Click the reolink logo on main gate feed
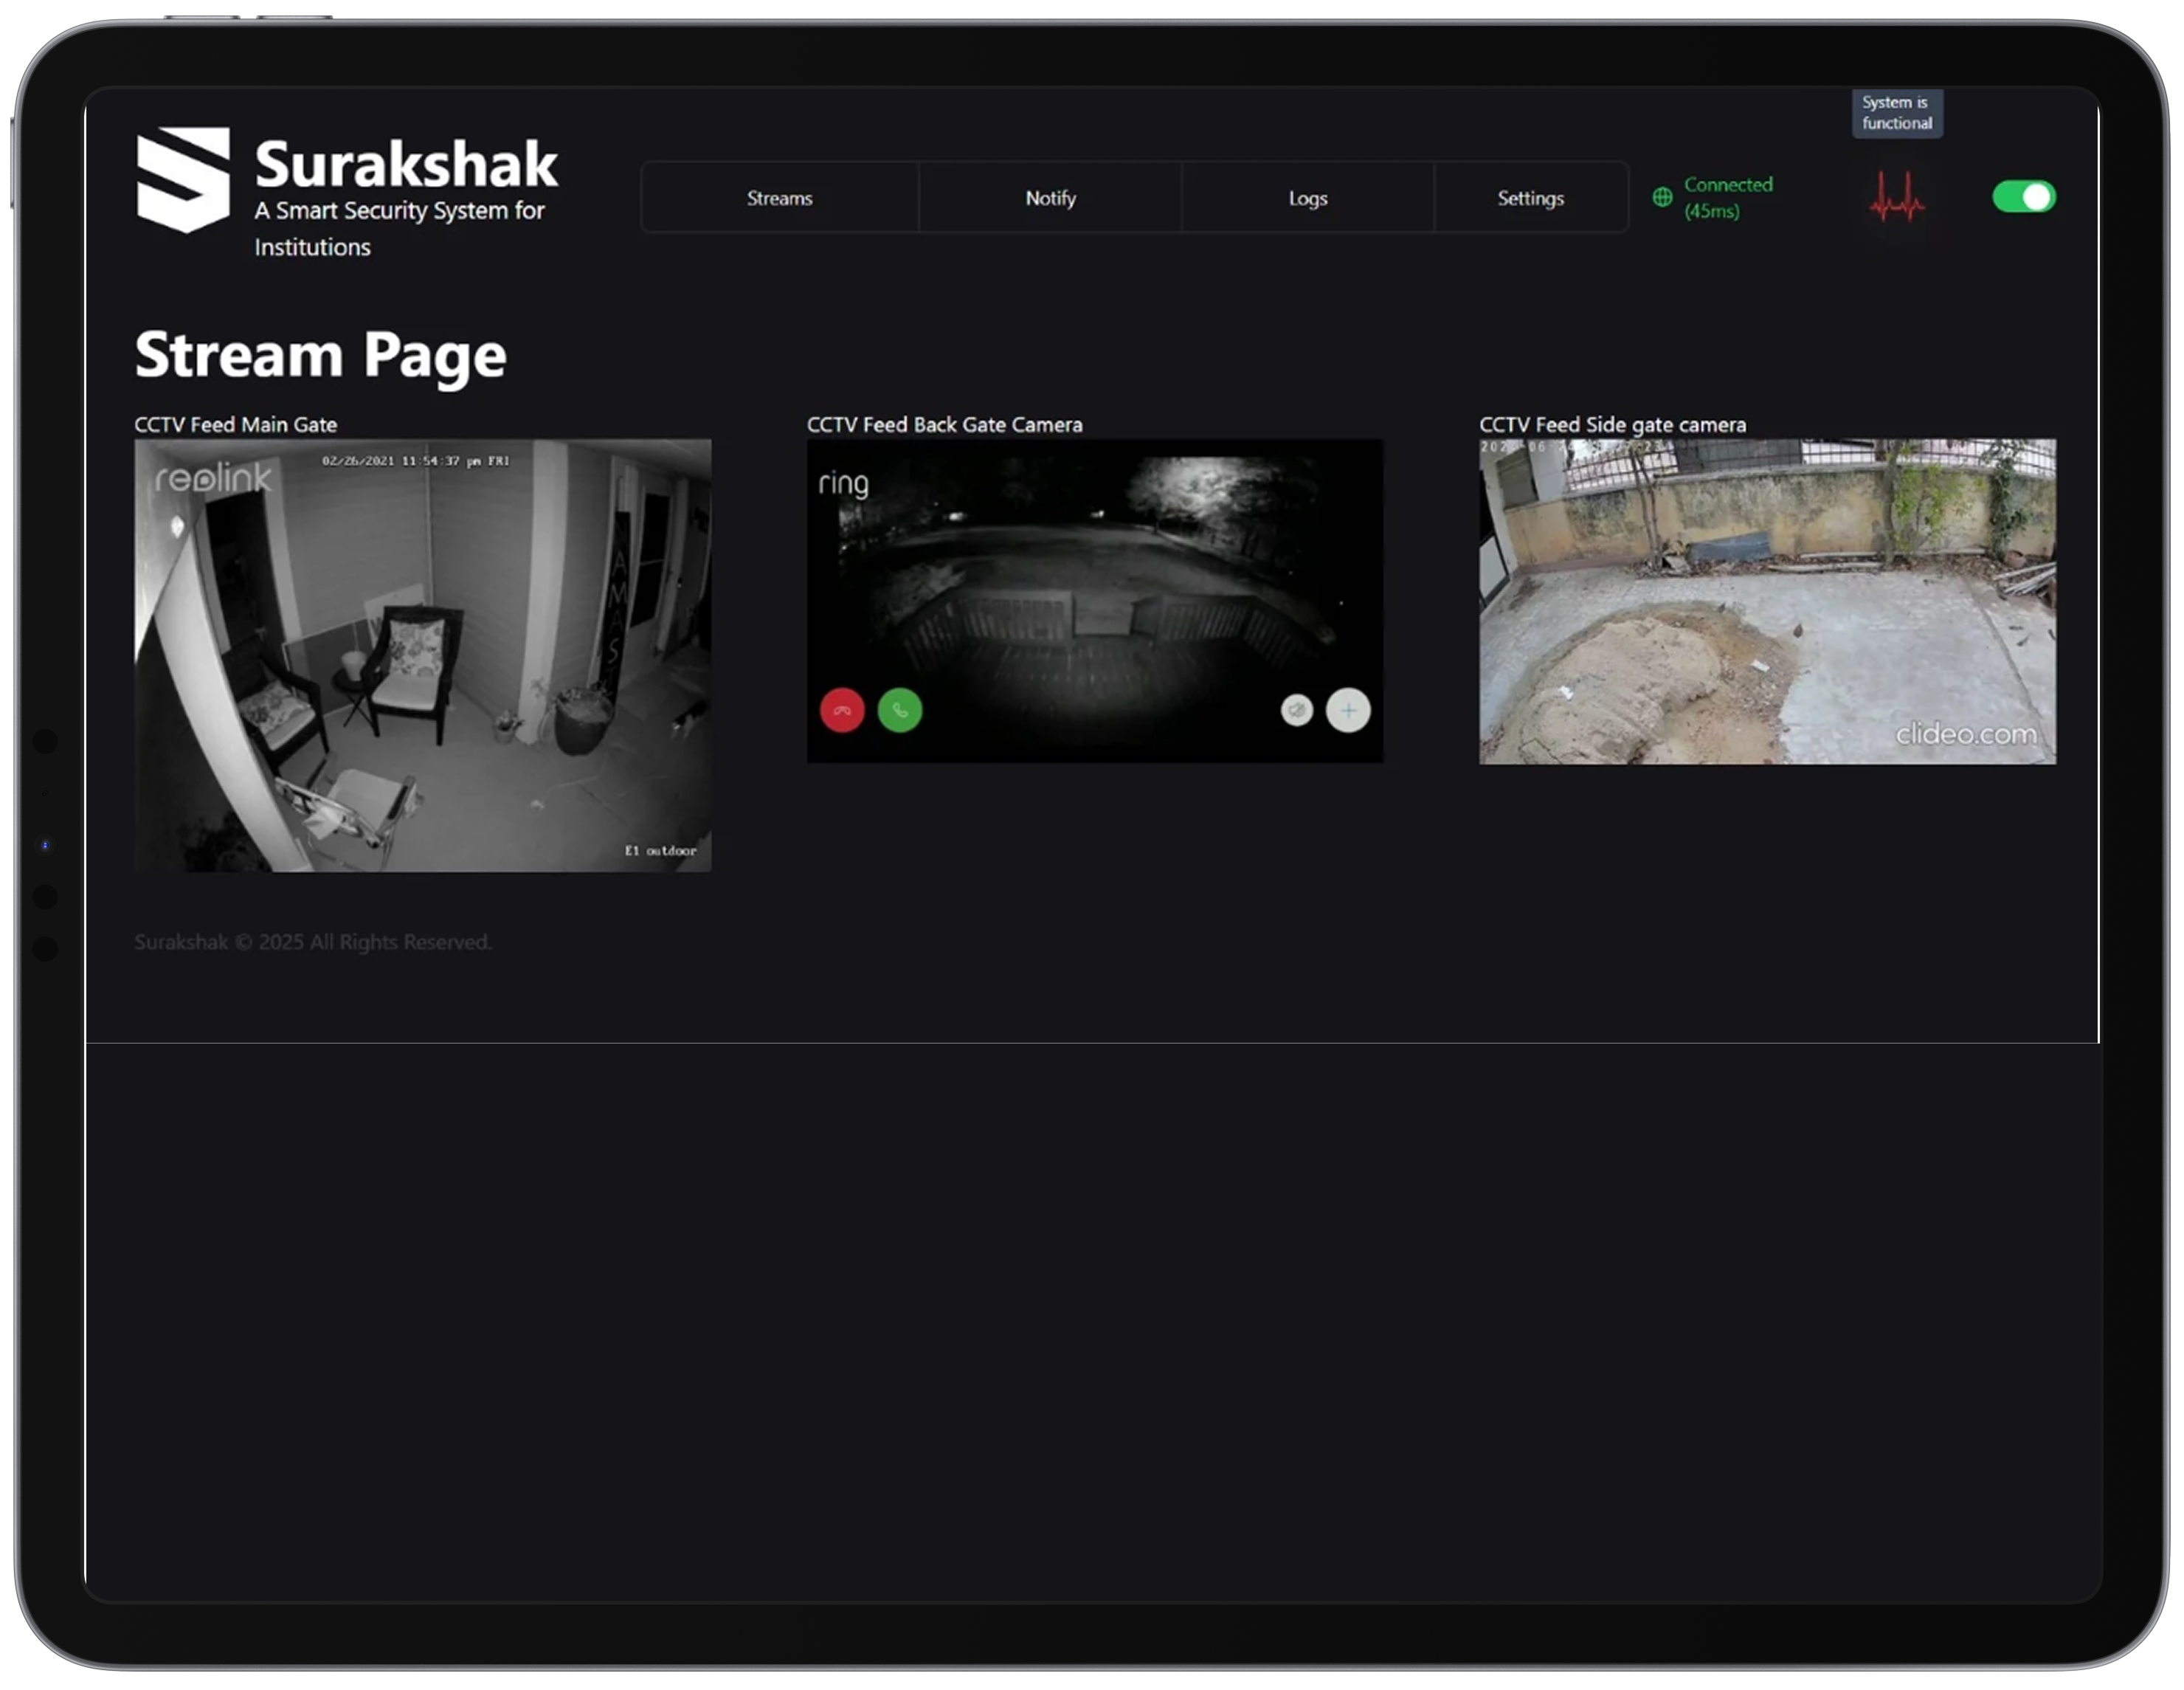Viewport: 2184px width, 1690px height. coord(213,478)
